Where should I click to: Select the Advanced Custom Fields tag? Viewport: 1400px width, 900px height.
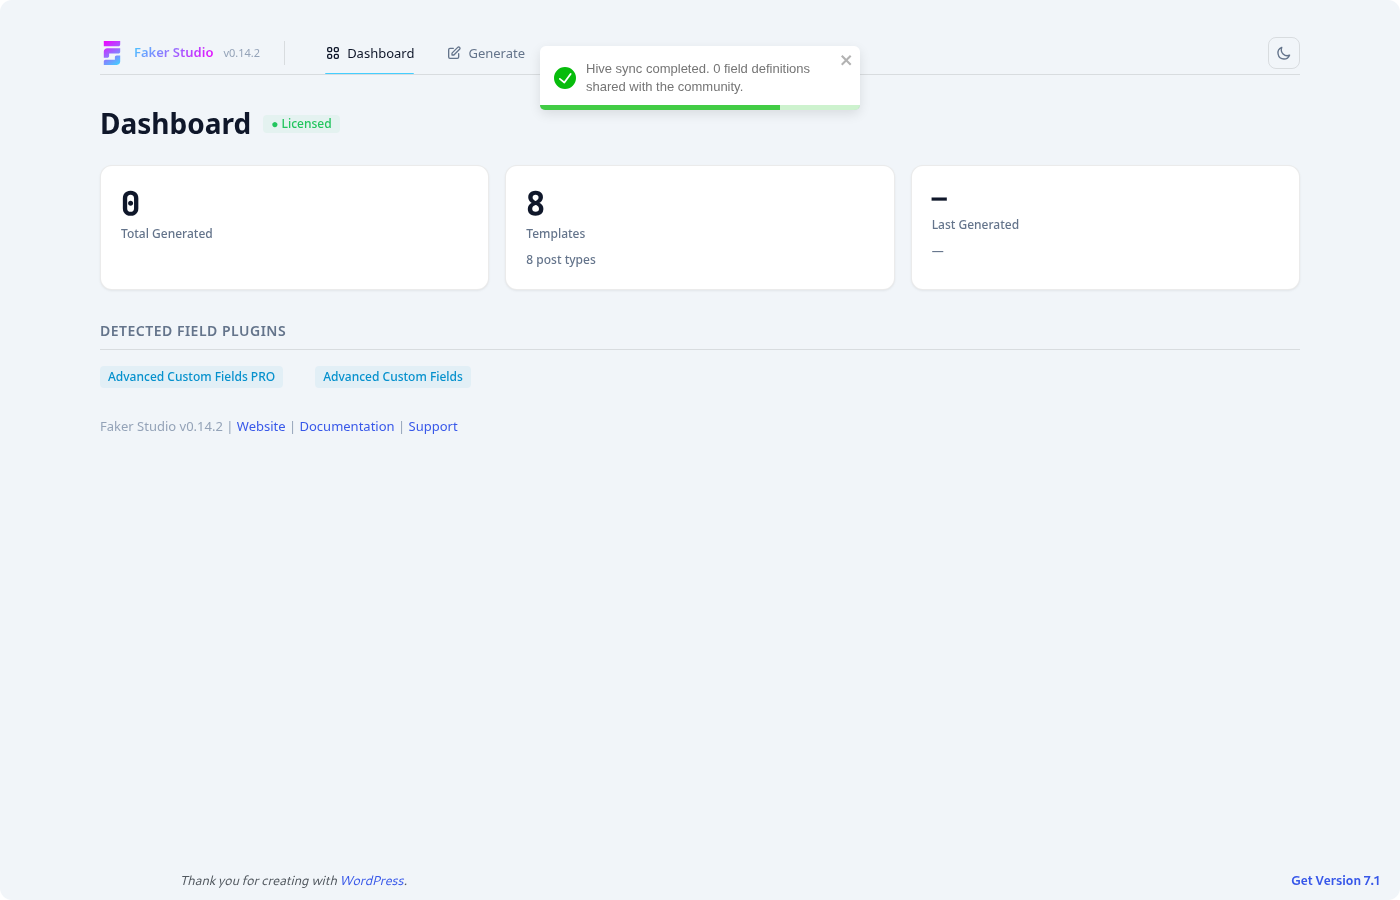coord(393,377)
